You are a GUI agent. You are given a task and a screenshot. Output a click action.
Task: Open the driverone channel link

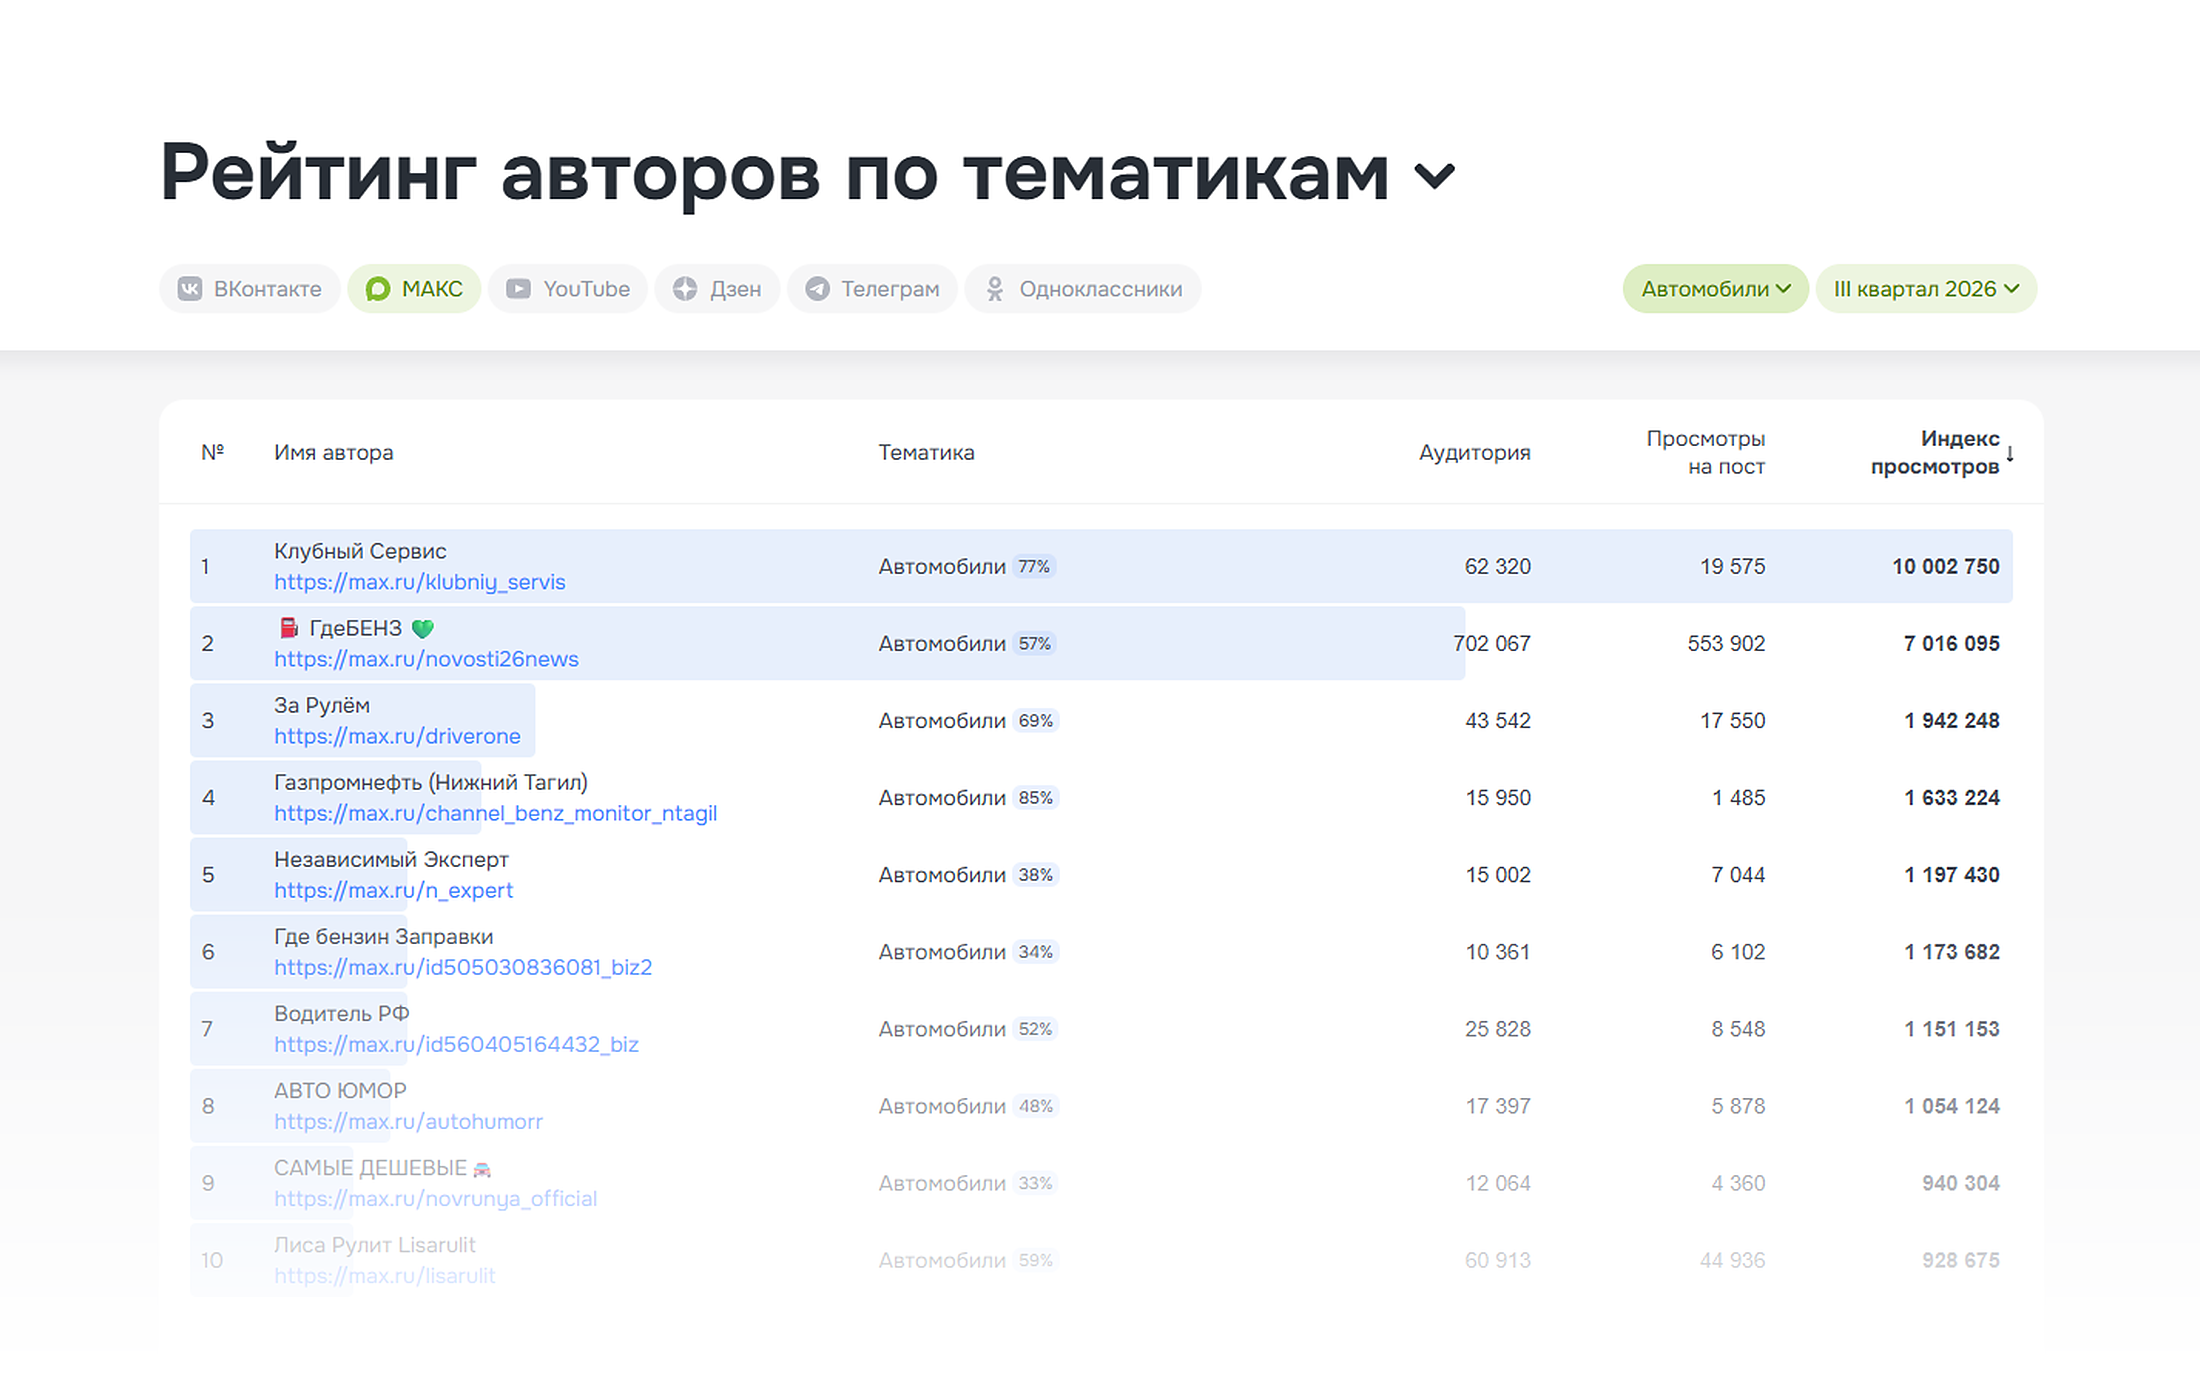[397, 736]
